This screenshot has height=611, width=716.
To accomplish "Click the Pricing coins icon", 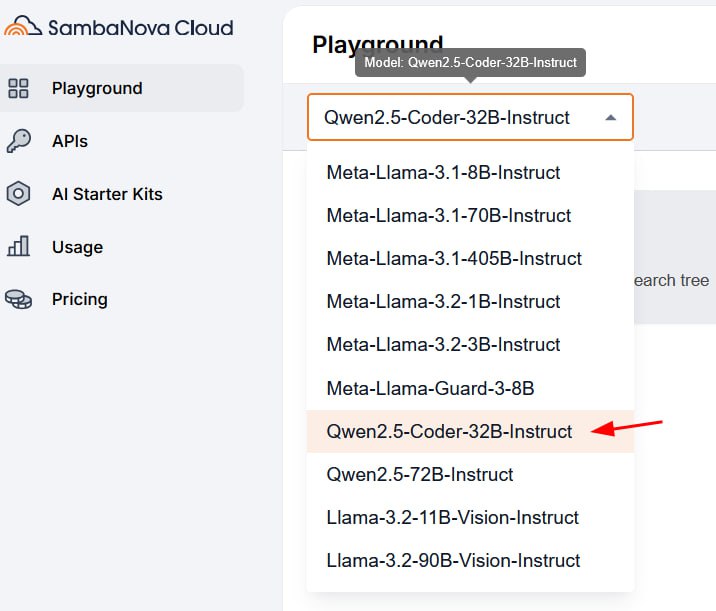I will tap(18, 299).
